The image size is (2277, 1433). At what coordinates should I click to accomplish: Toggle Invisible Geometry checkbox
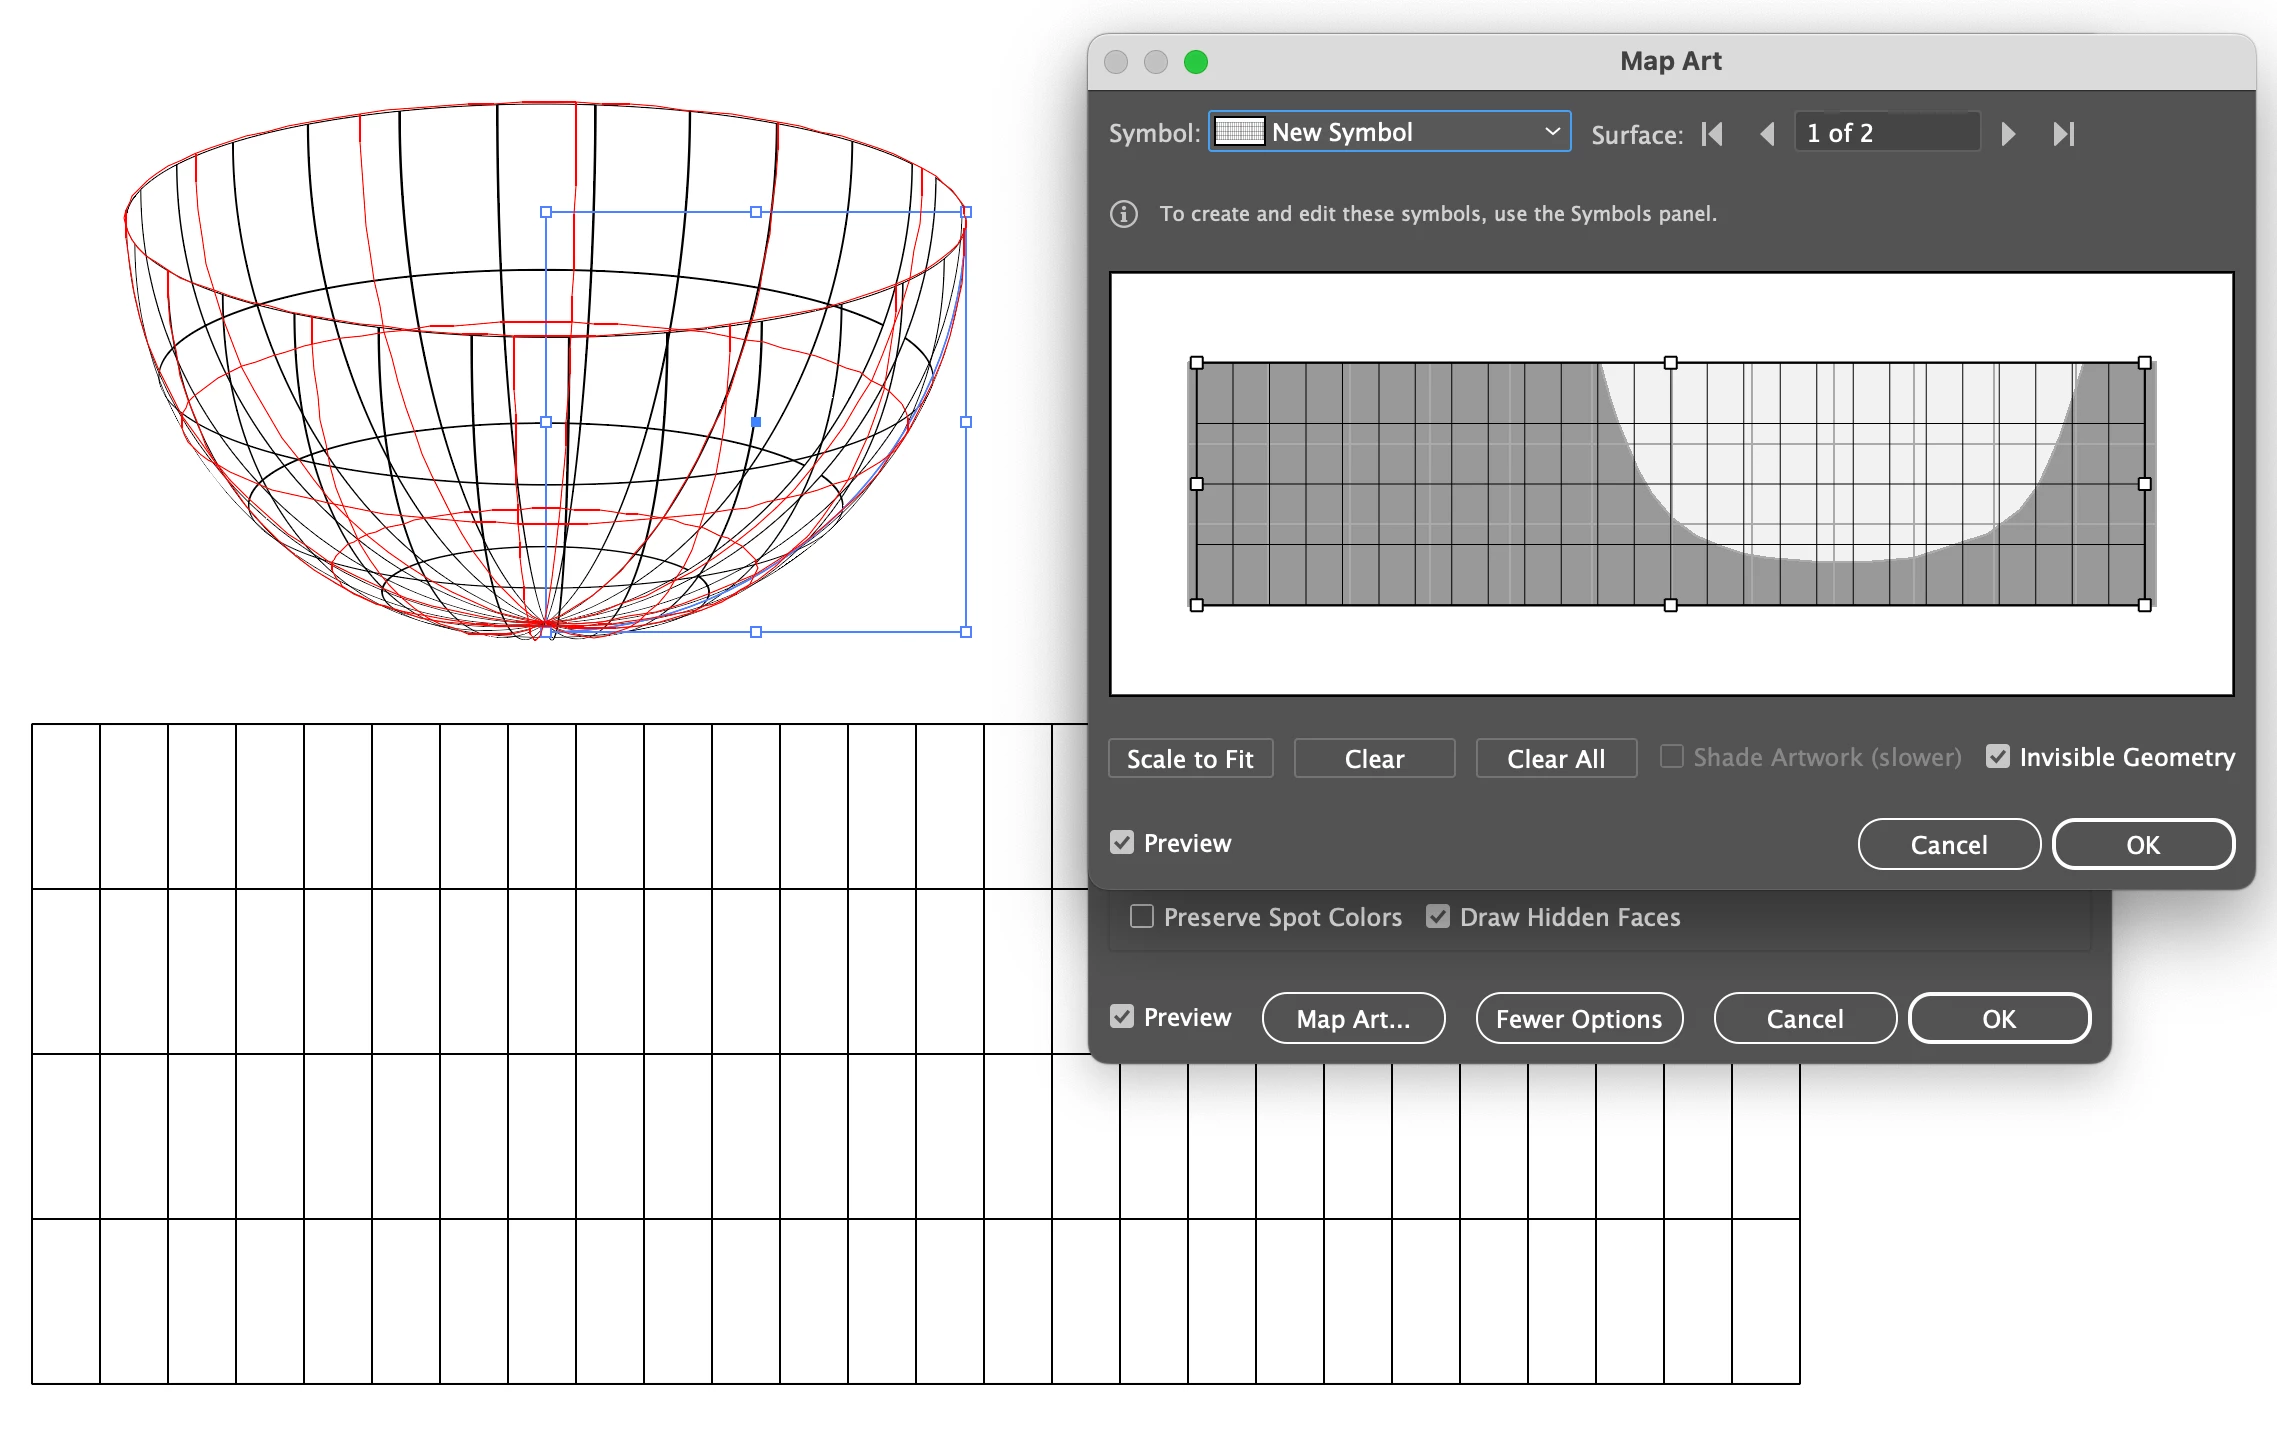[x=1998, y=757]
